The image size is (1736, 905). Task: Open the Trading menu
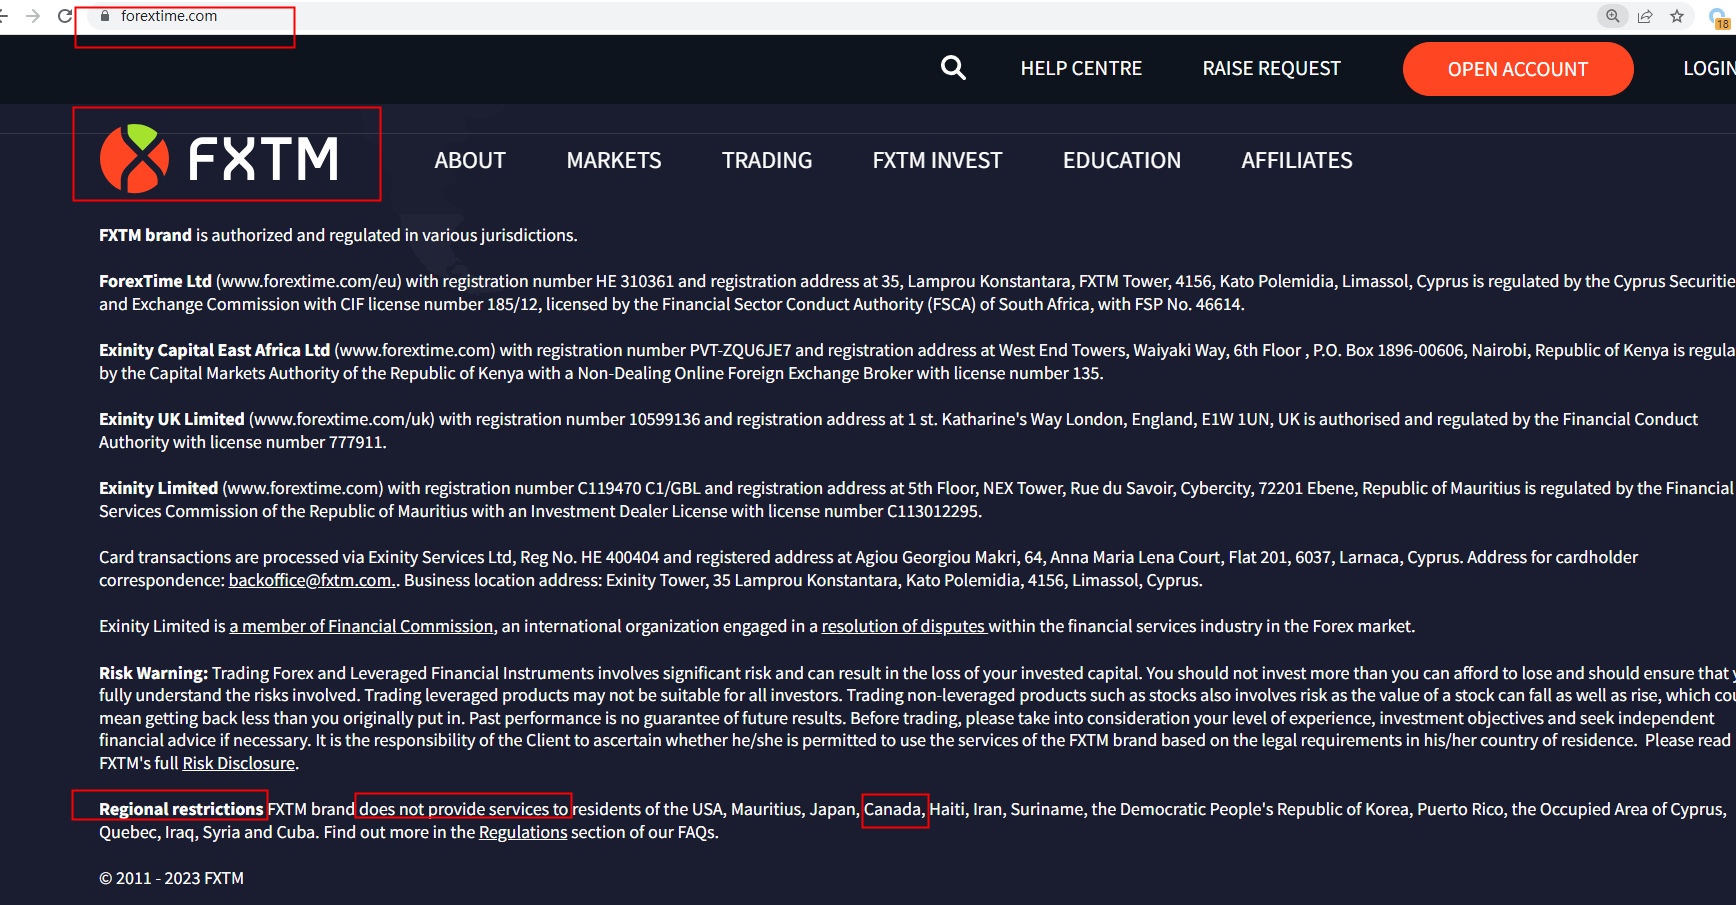[767, 160]
